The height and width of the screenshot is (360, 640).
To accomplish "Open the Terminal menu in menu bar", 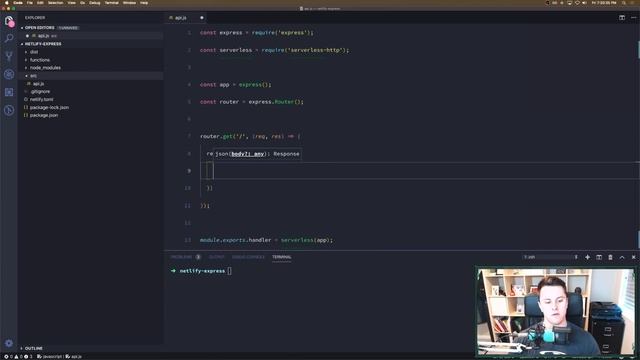I will pyautogui.click(x=111, y=3).
